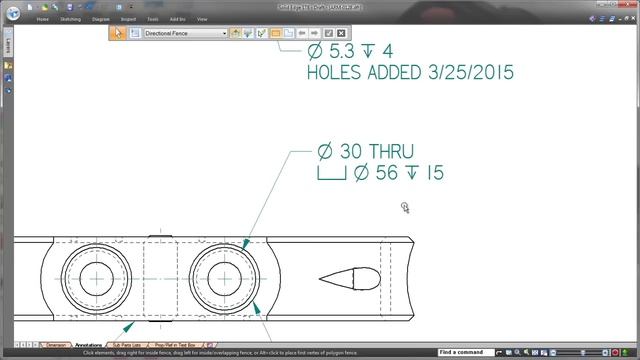Open the Inspect ribbon tab
The width and height of the screenshot is (640, 360).
pyautogui.click(x=128, y=19)
